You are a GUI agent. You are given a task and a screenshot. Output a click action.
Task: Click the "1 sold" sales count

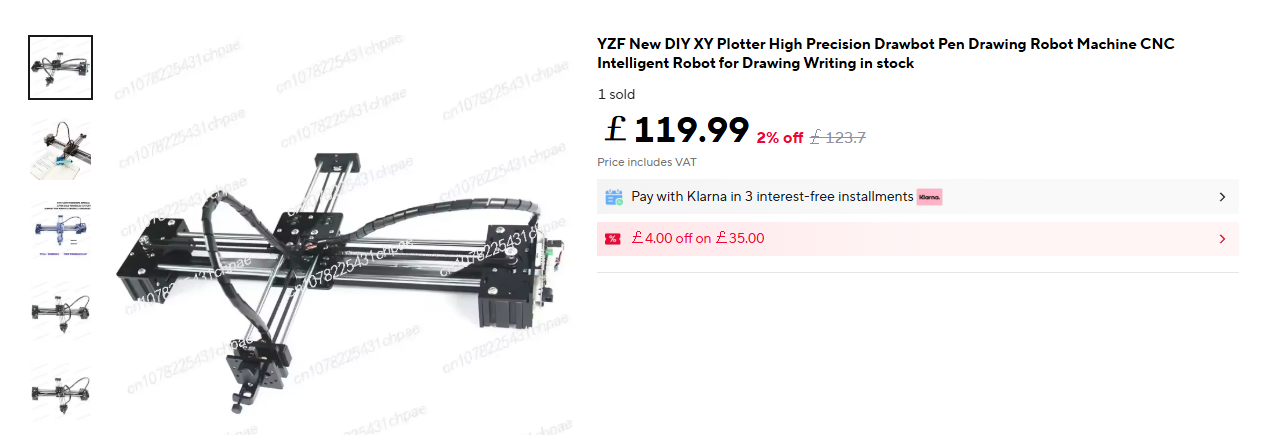pyautogui.click(x=616, y=95)
